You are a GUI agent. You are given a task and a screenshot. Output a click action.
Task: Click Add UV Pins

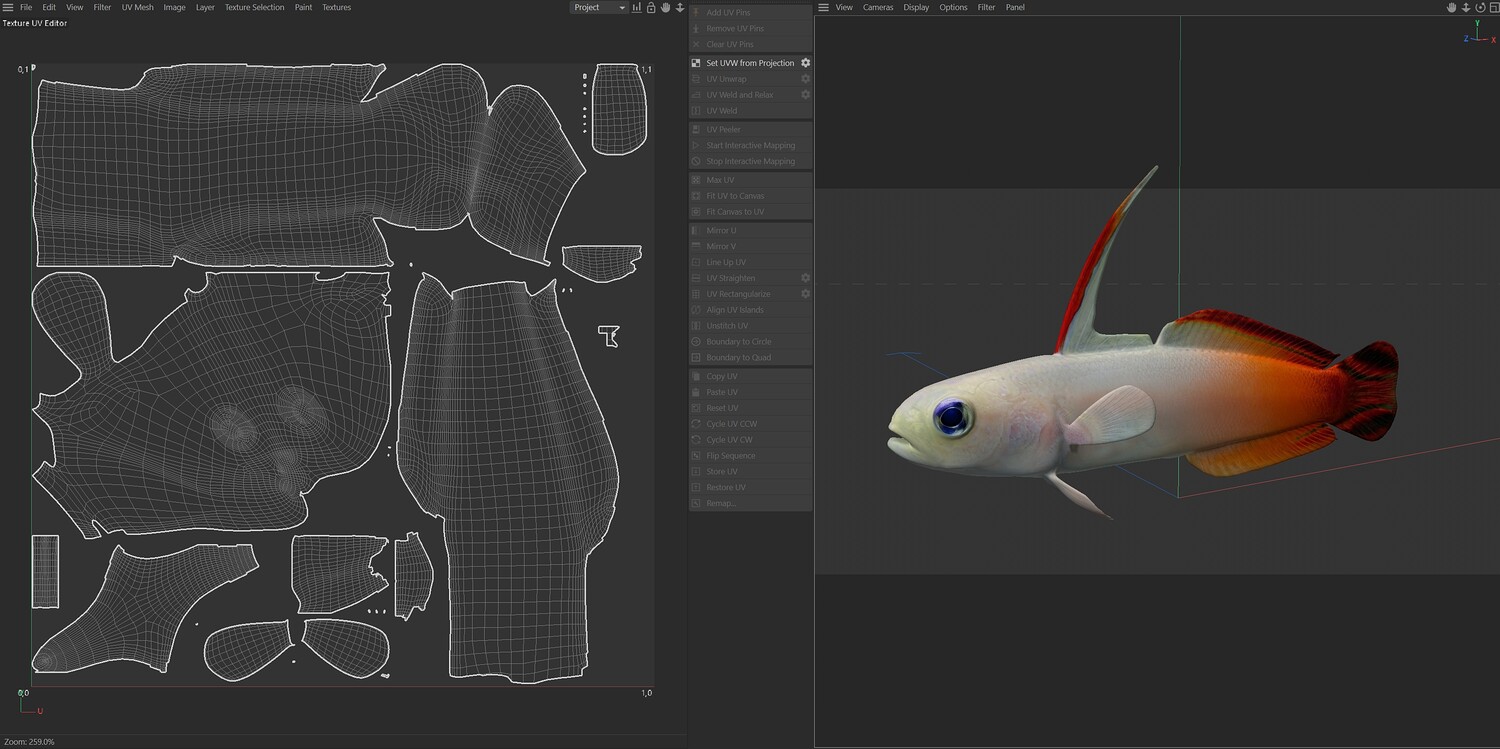[x=750, y=12]
